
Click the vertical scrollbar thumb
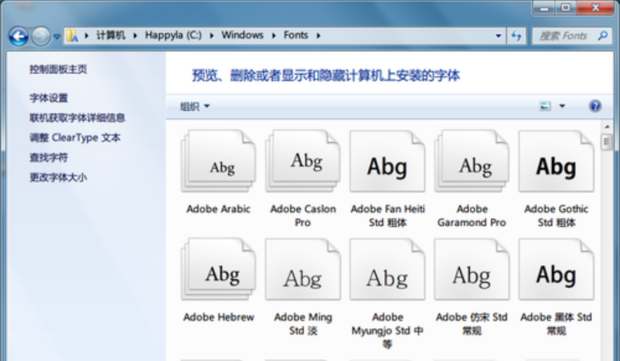pyautogui.click(x=607, y=142)
